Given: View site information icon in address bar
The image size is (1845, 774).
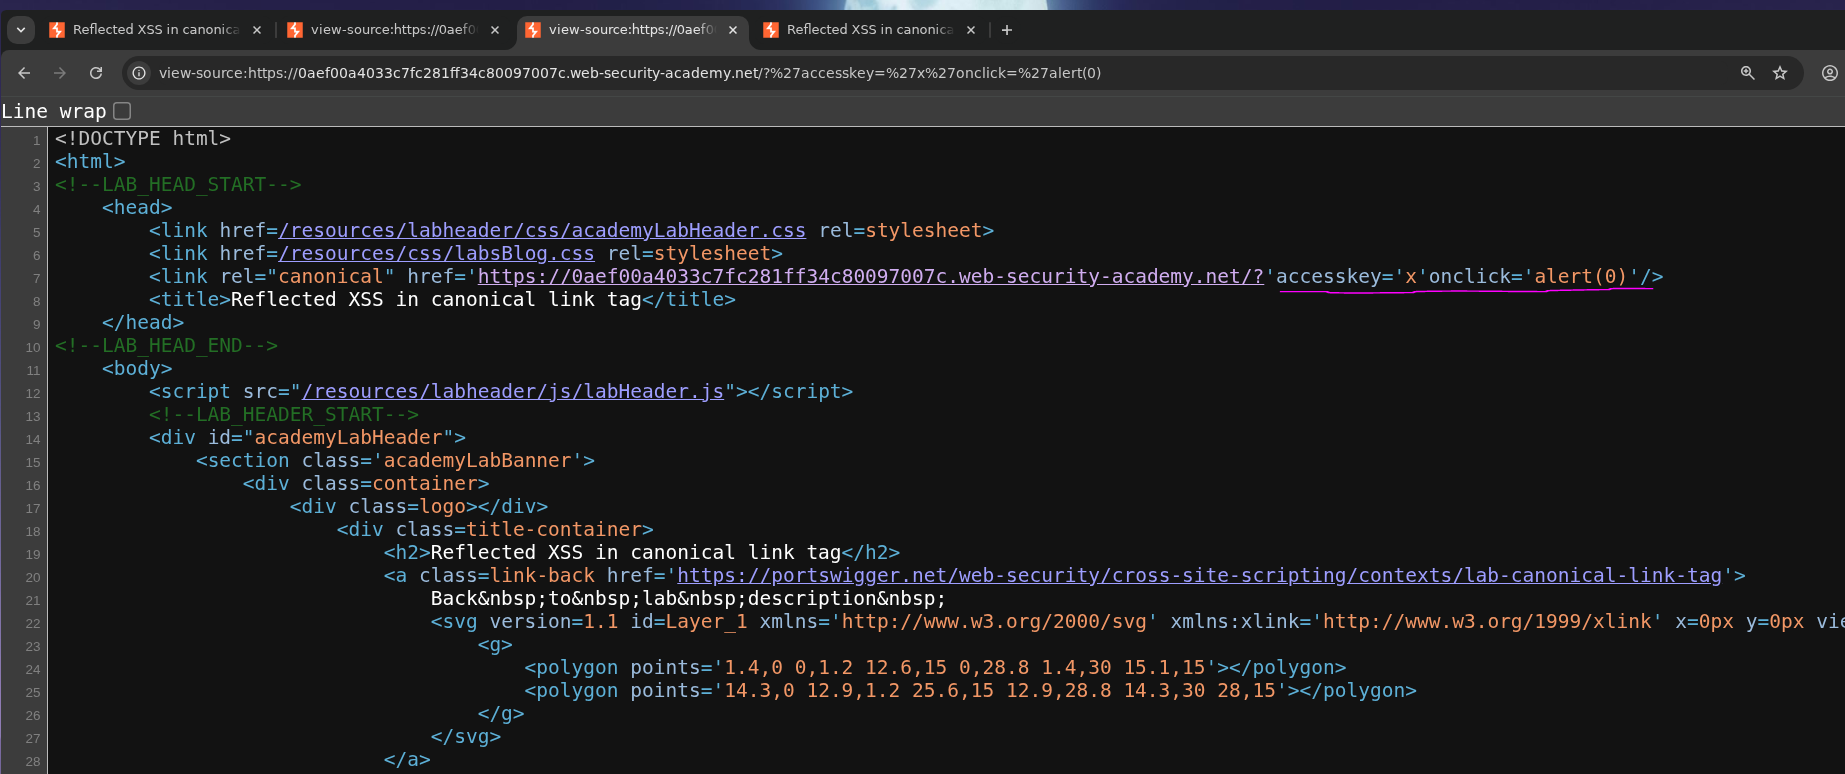Looking at the screenshot, I should coord(139,73).
